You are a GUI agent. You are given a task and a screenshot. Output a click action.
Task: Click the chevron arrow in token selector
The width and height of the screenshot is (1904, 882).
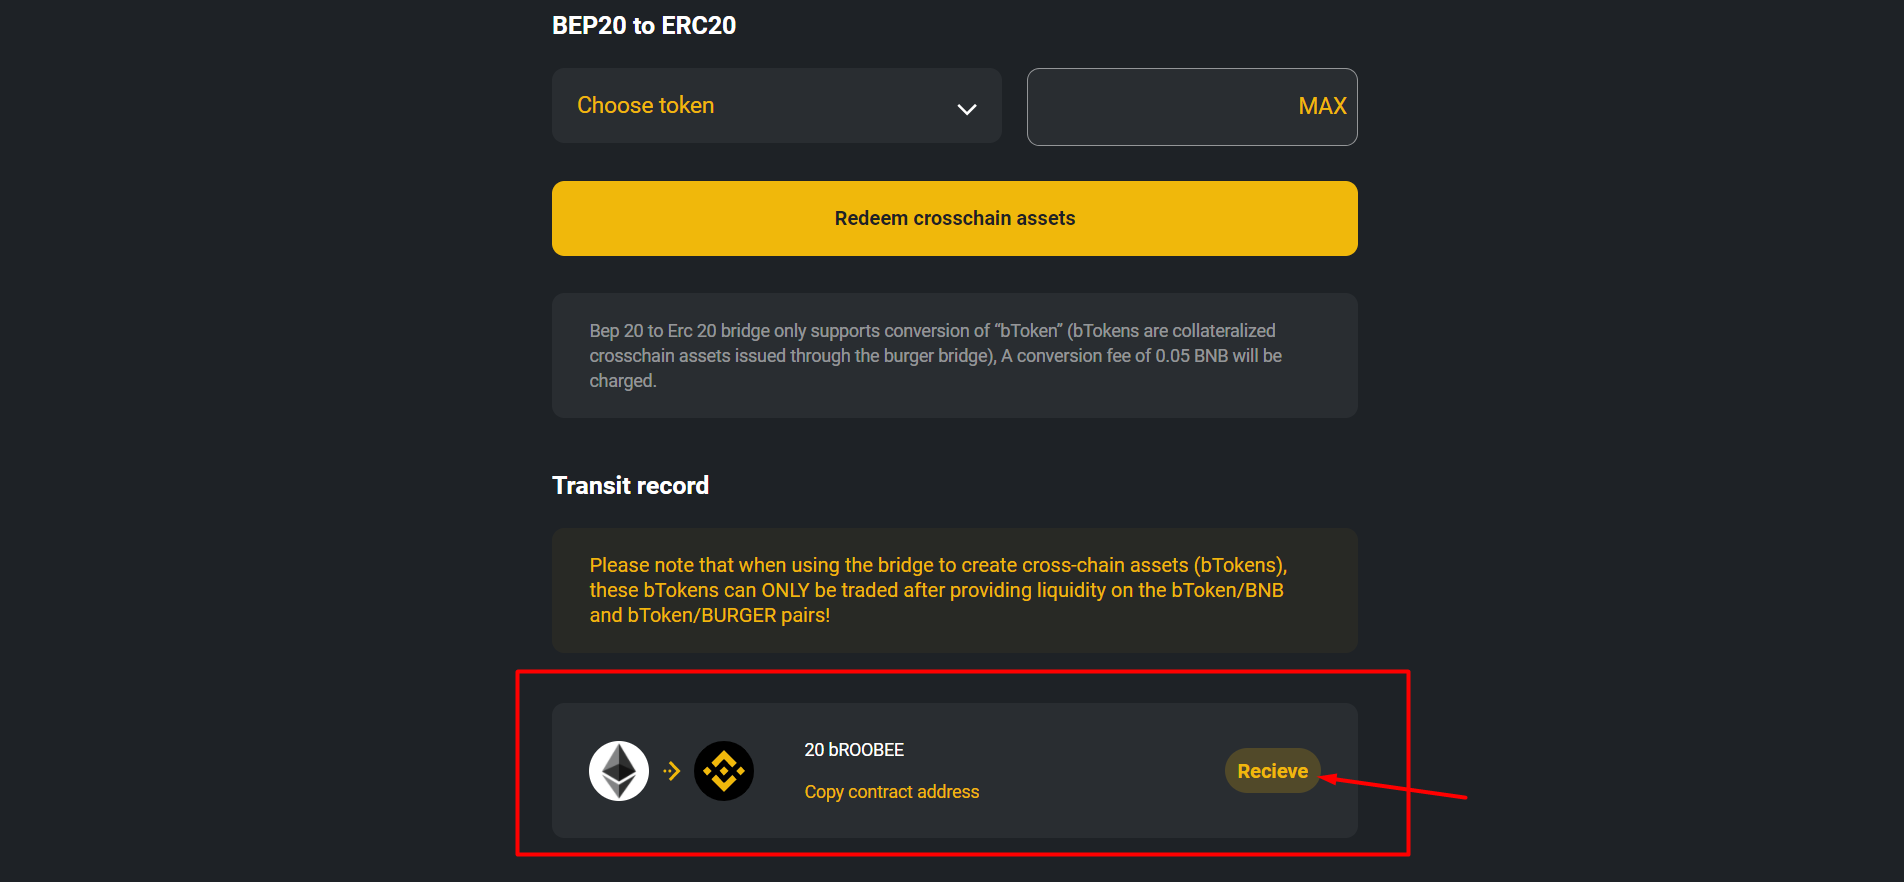[x=966, y=109]
